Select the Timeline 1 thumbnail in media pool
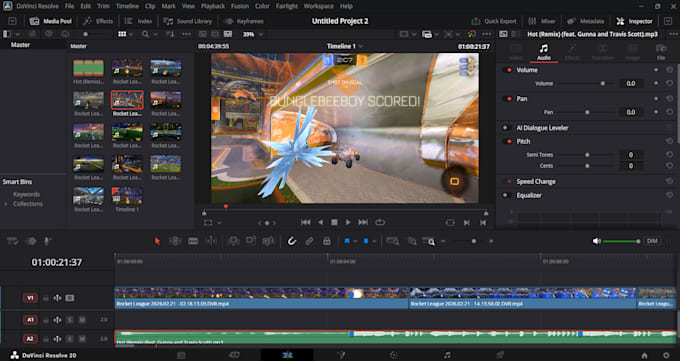Image resolution: width=680 pixels, height=361 pixels. [x=127, y=196]
